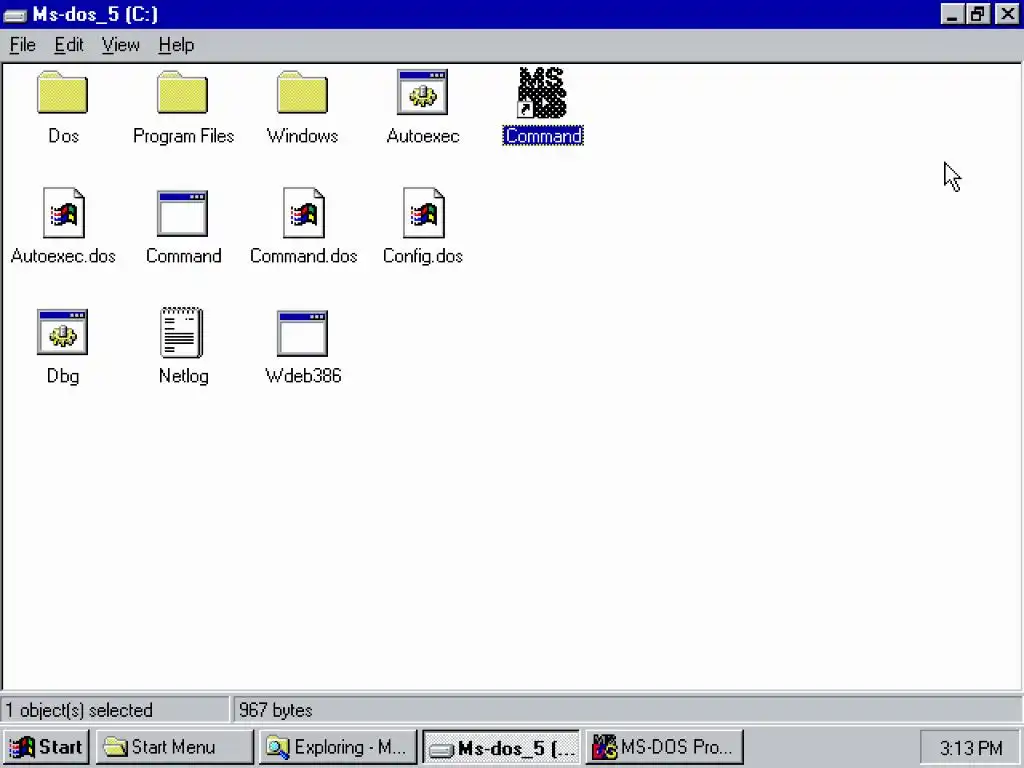Click the Netlog label text
1024x768 pixels.
[x=184, y=376]
